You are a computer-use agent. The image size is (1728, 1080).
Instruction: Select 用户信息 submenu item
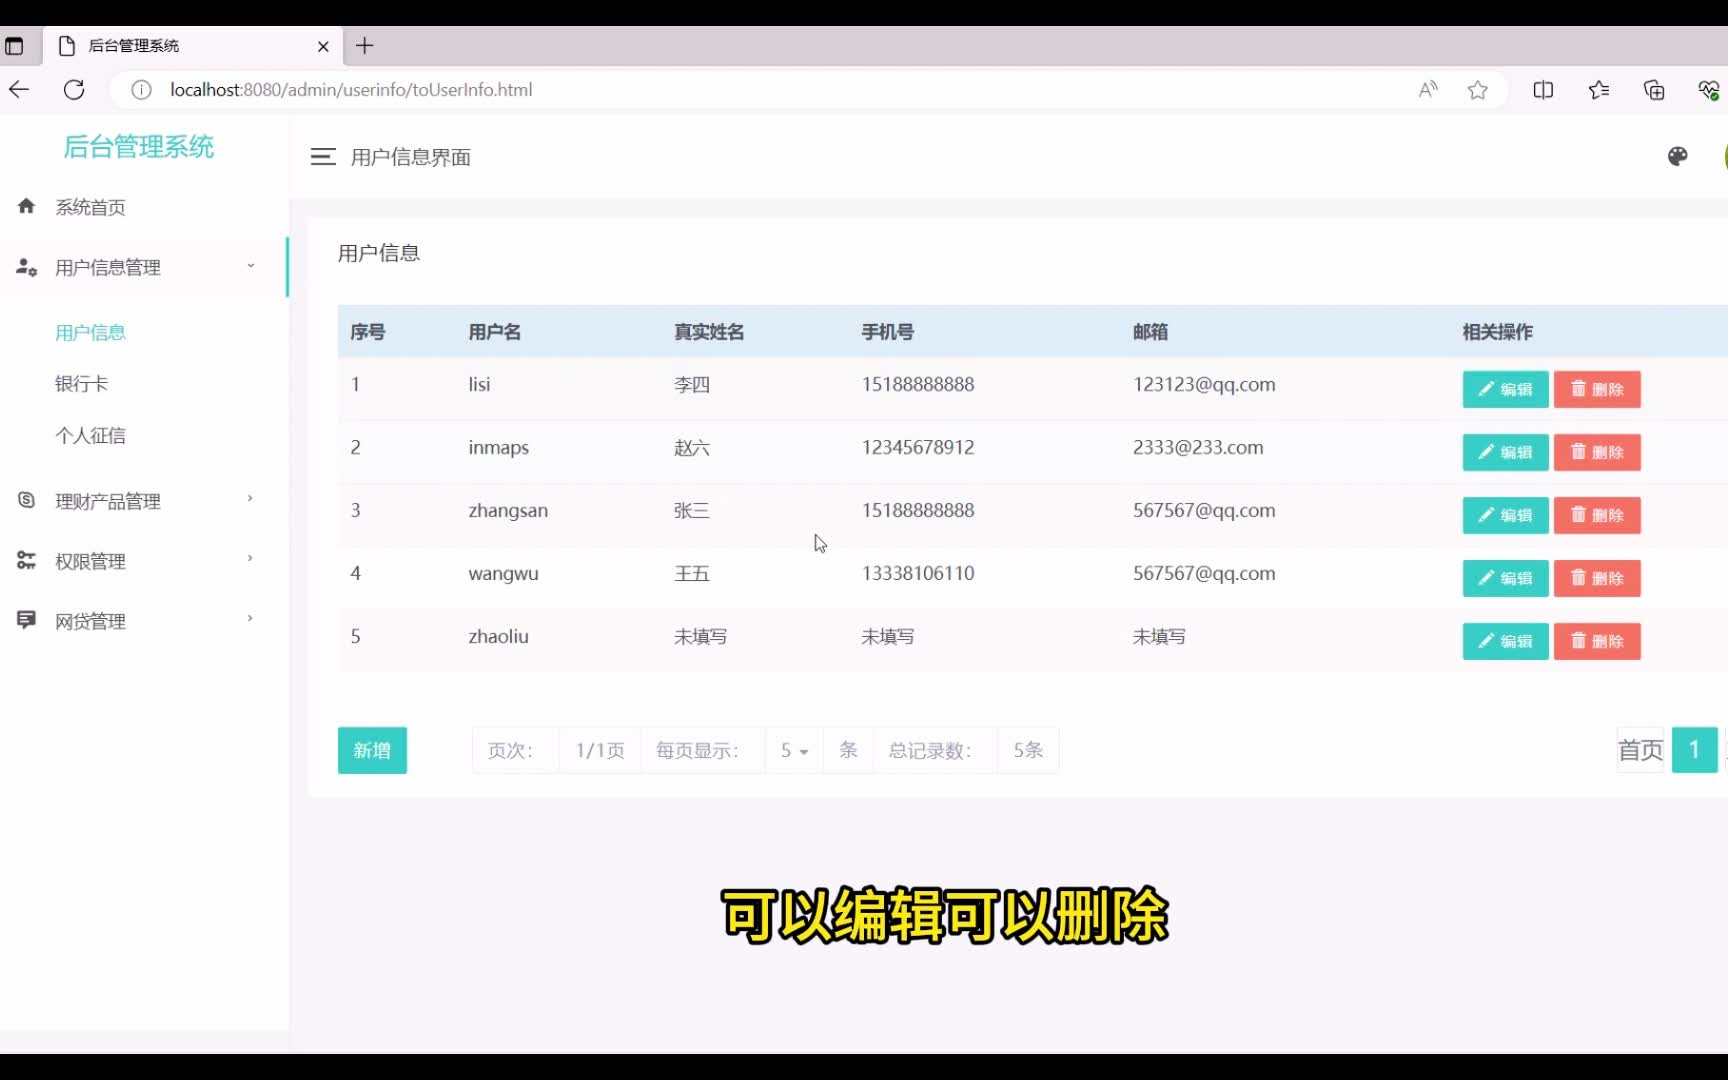click(91, 333)
